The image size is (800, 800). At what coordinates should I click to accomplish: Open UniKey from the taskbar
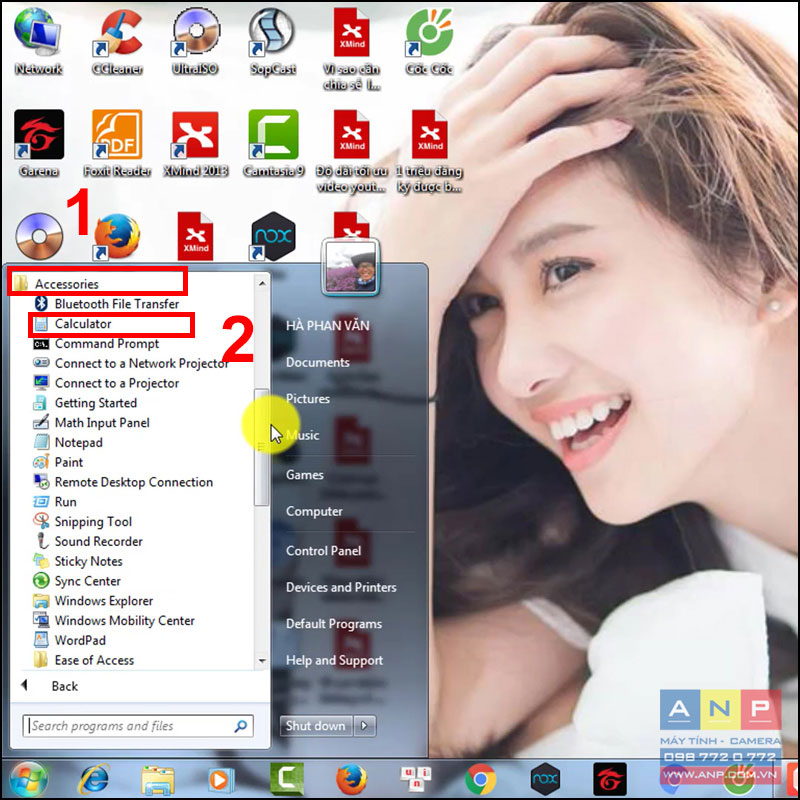click(x=415, y=779)
